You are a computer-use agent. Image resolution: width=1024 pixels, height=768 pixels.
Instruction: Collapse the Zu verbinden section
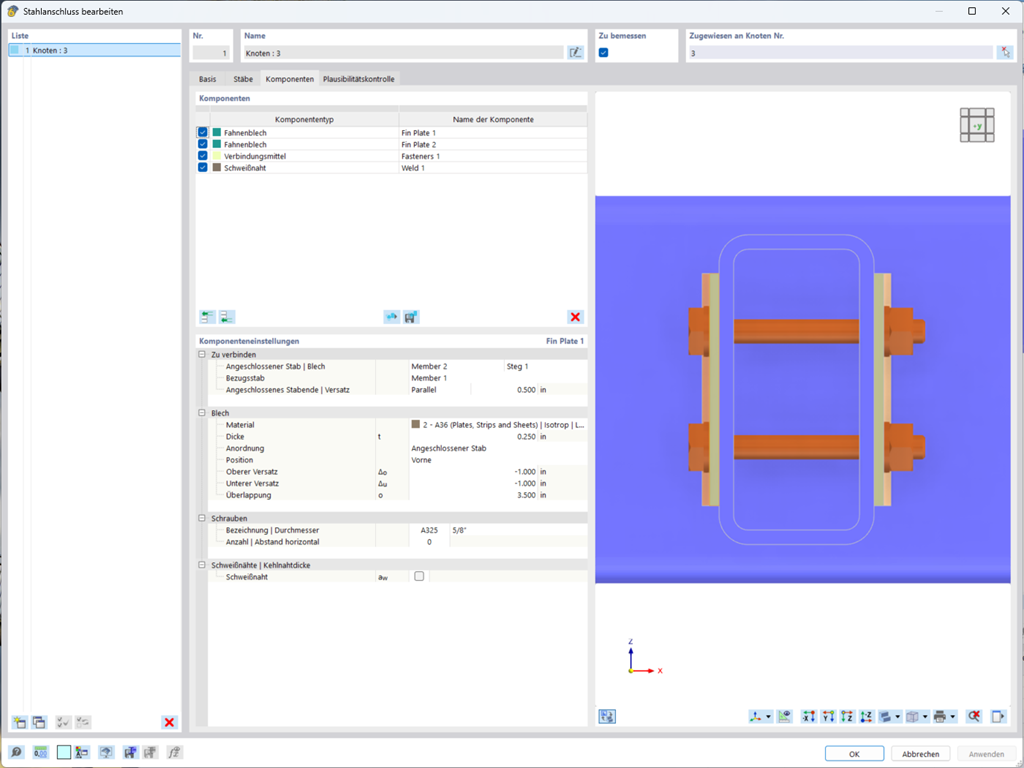point(202,355)
